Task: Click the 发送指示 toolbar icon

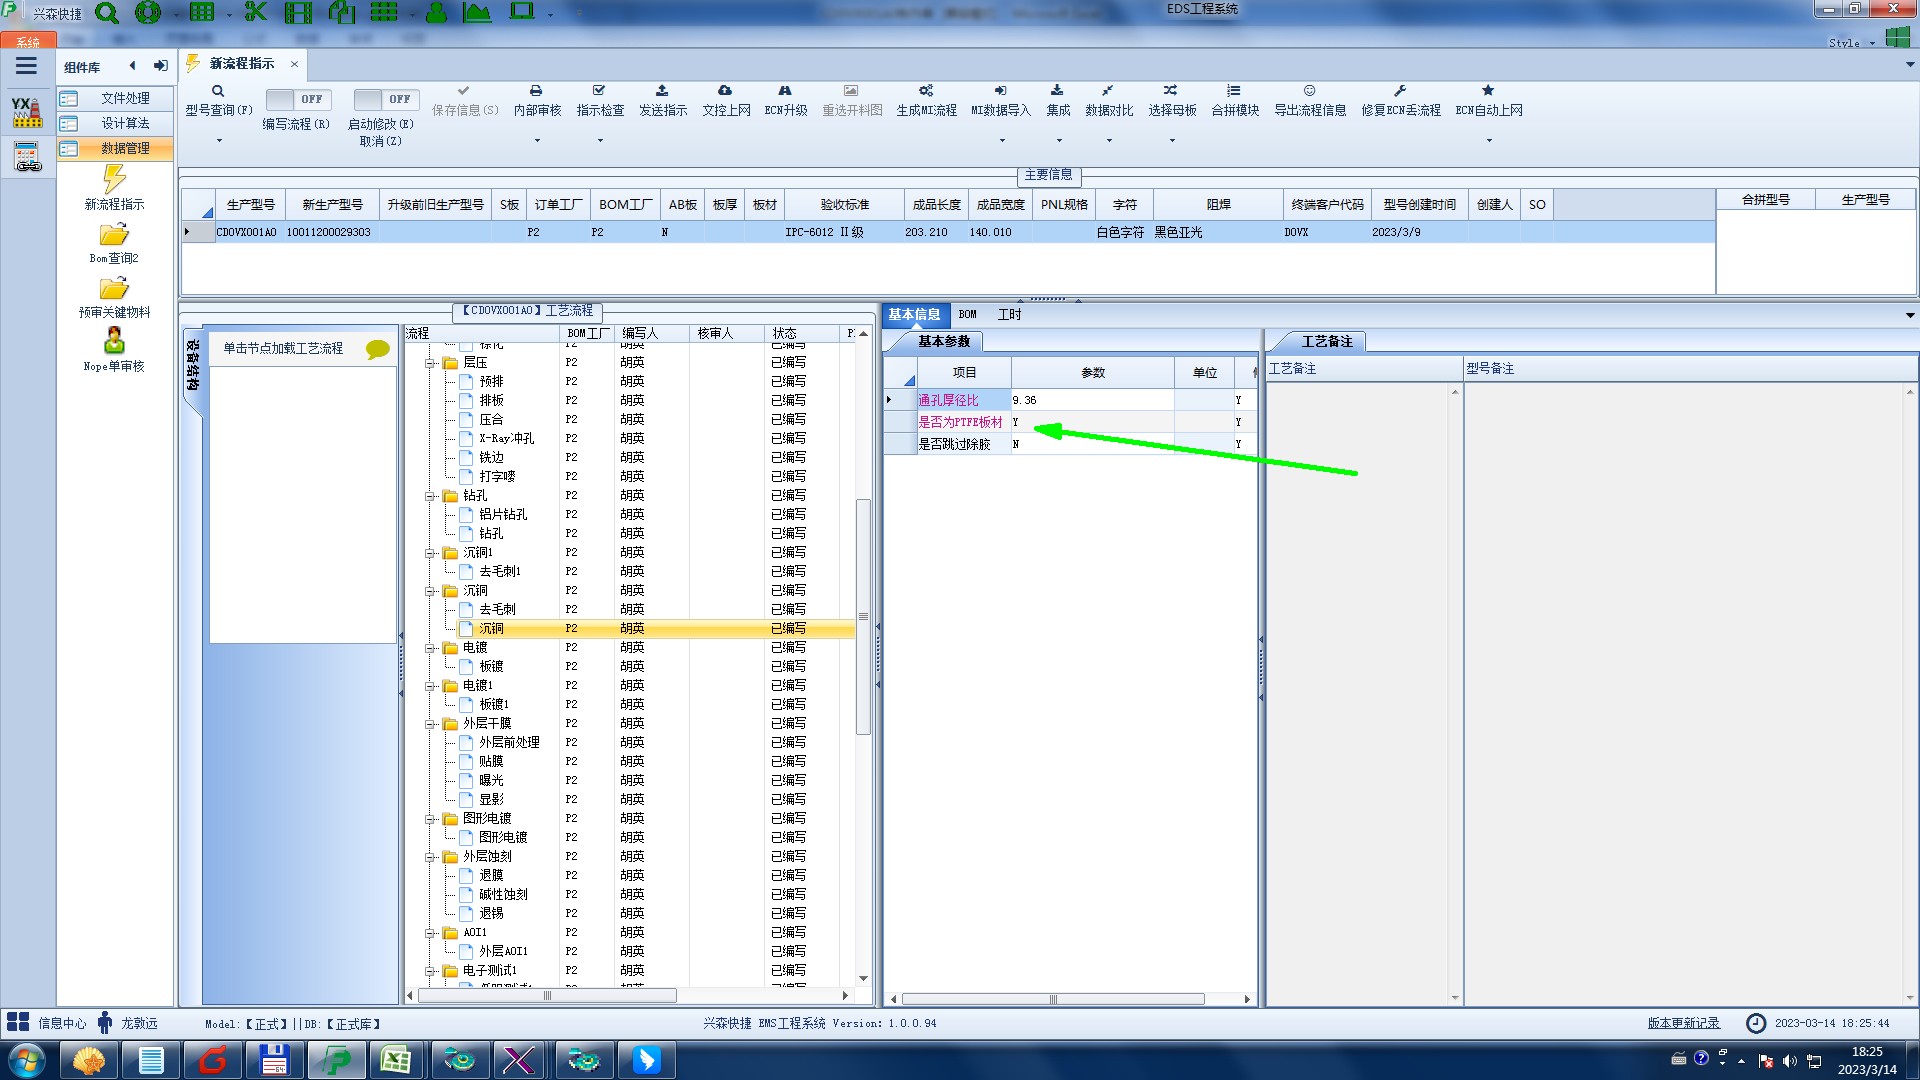Action: coord(662,91)
